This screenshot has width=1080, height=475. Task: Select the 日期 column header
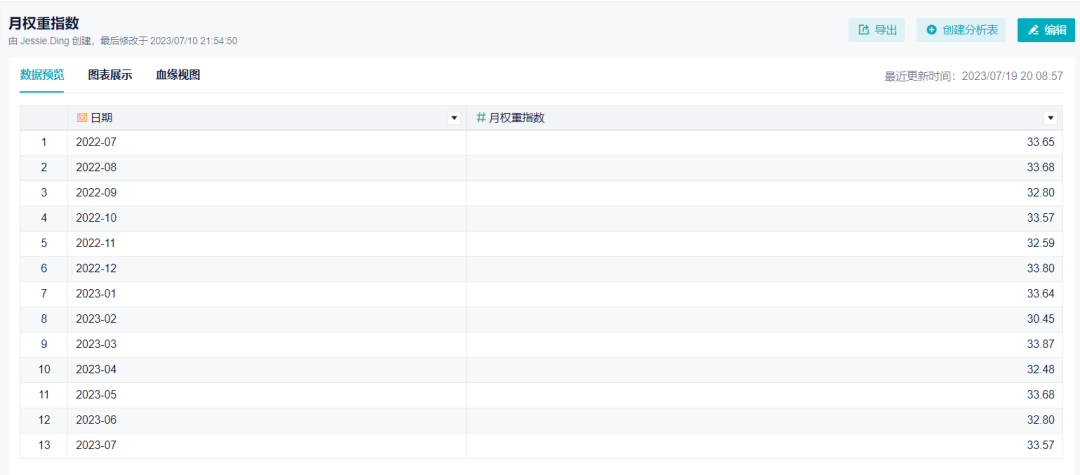coord(267,118)
